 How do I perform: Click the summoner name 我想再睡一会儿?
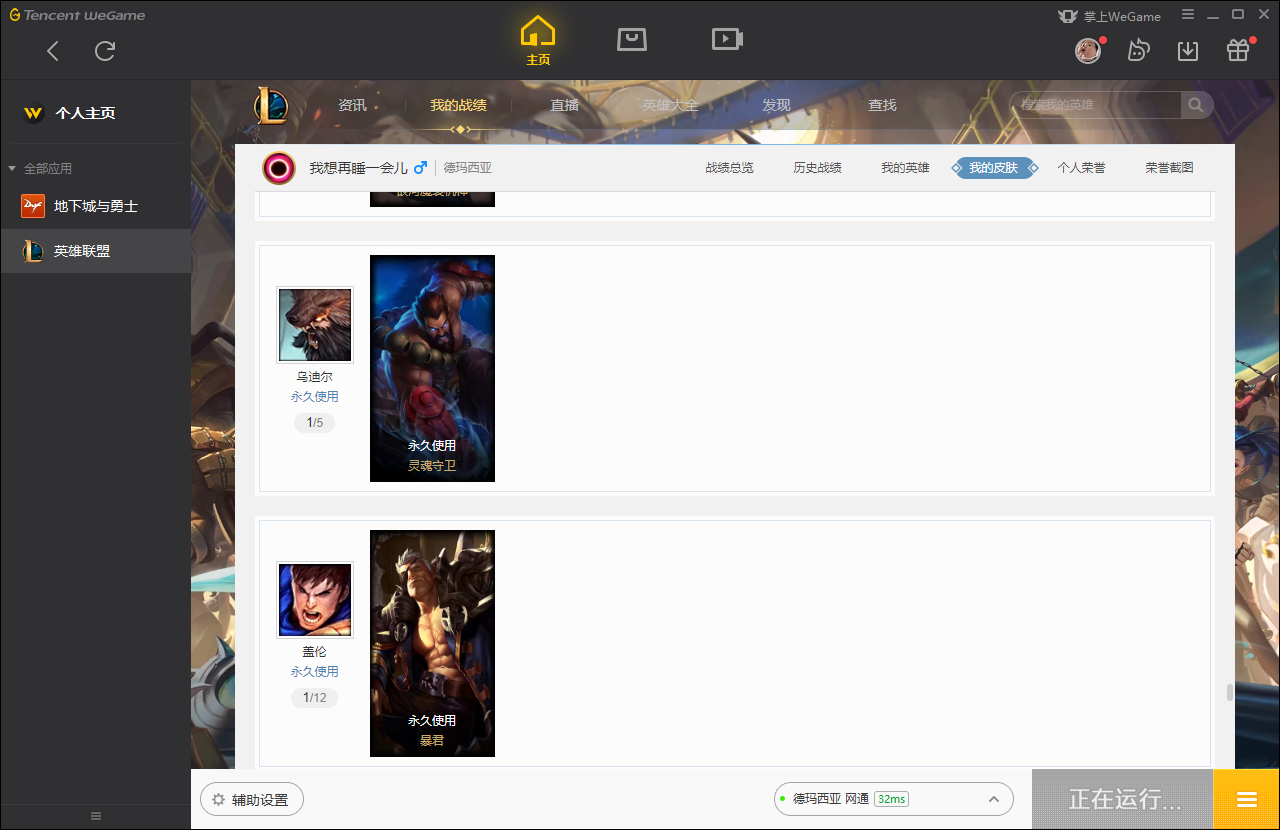pos(358,168)
